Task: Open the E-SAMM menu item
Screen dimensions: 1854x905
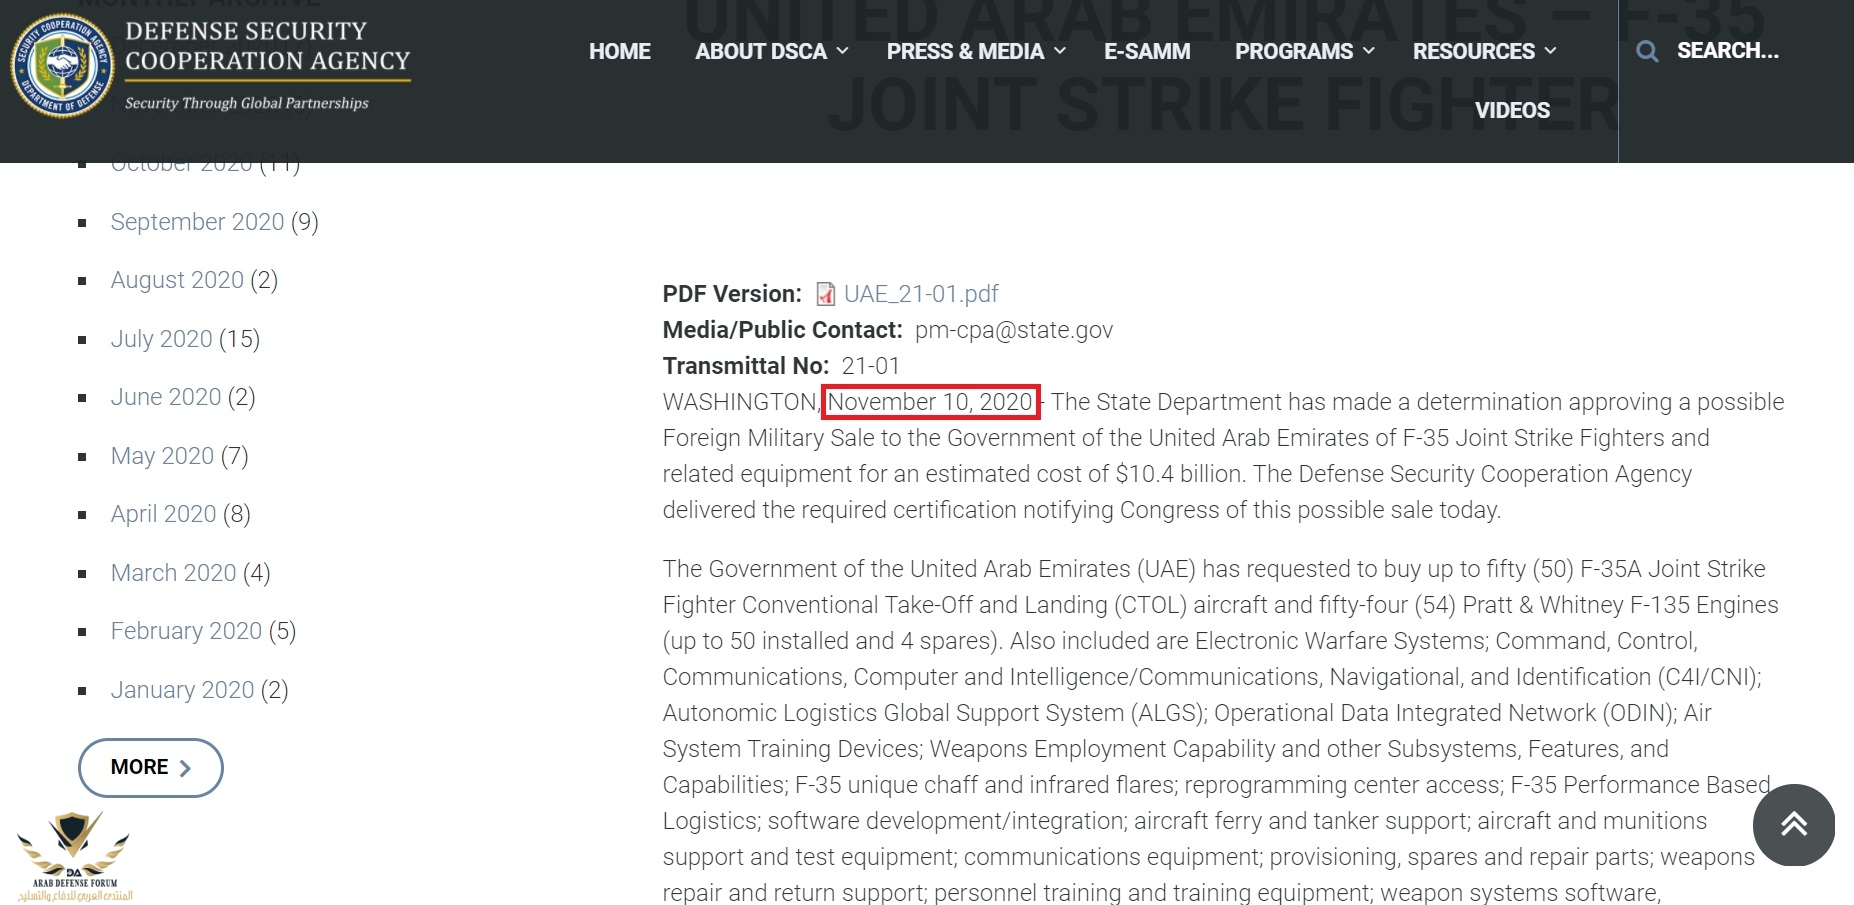Action: pos(1147,51)
